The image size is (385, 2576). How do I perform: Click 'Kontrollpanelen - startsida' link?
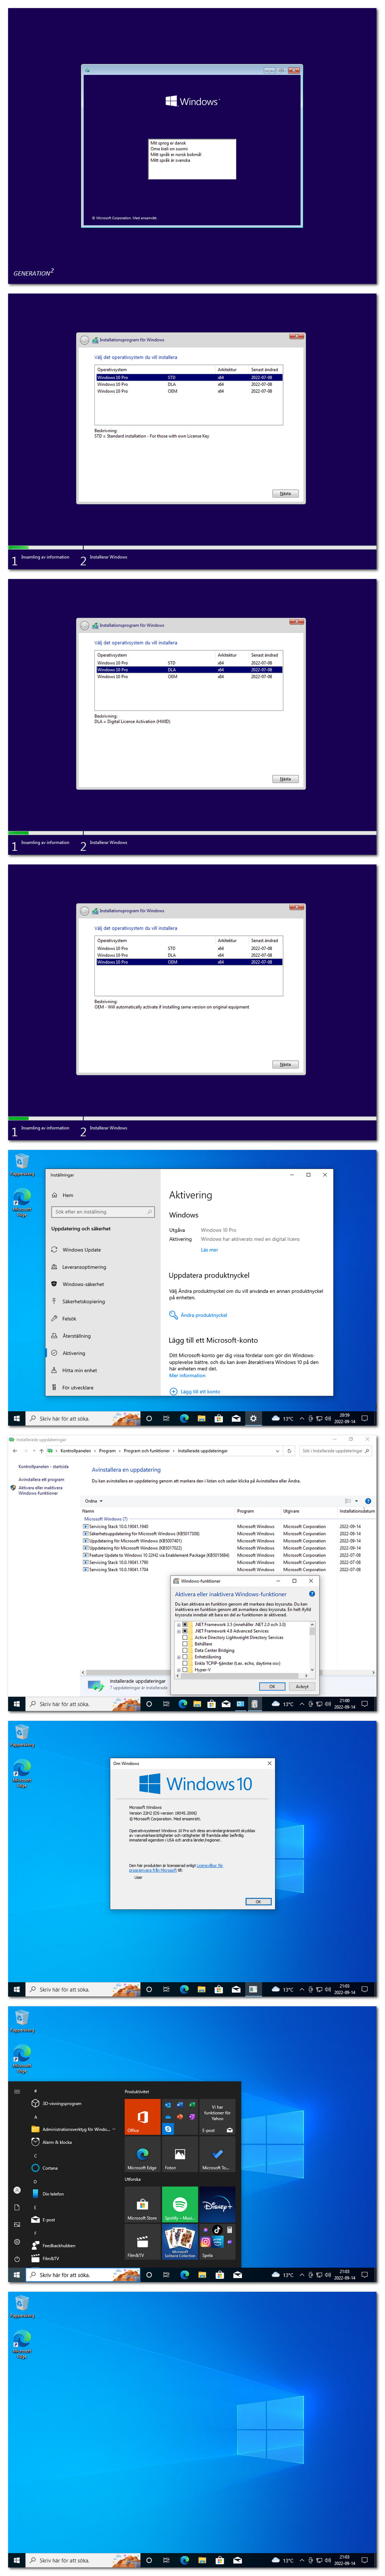coord(44,1467)
